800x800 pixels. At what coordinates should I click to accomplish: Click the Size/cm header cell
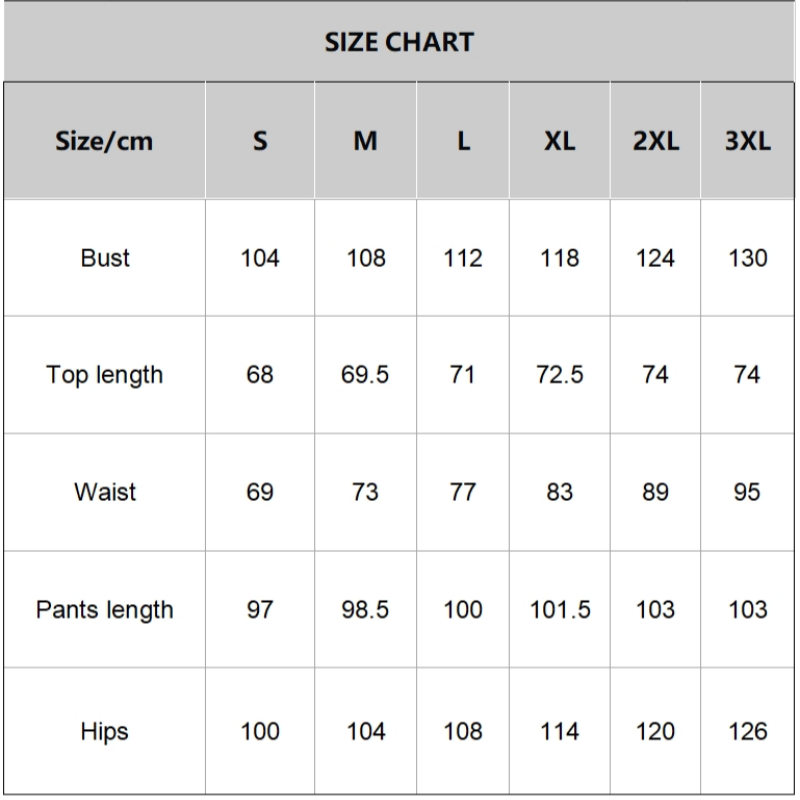[x=105, y=141]
